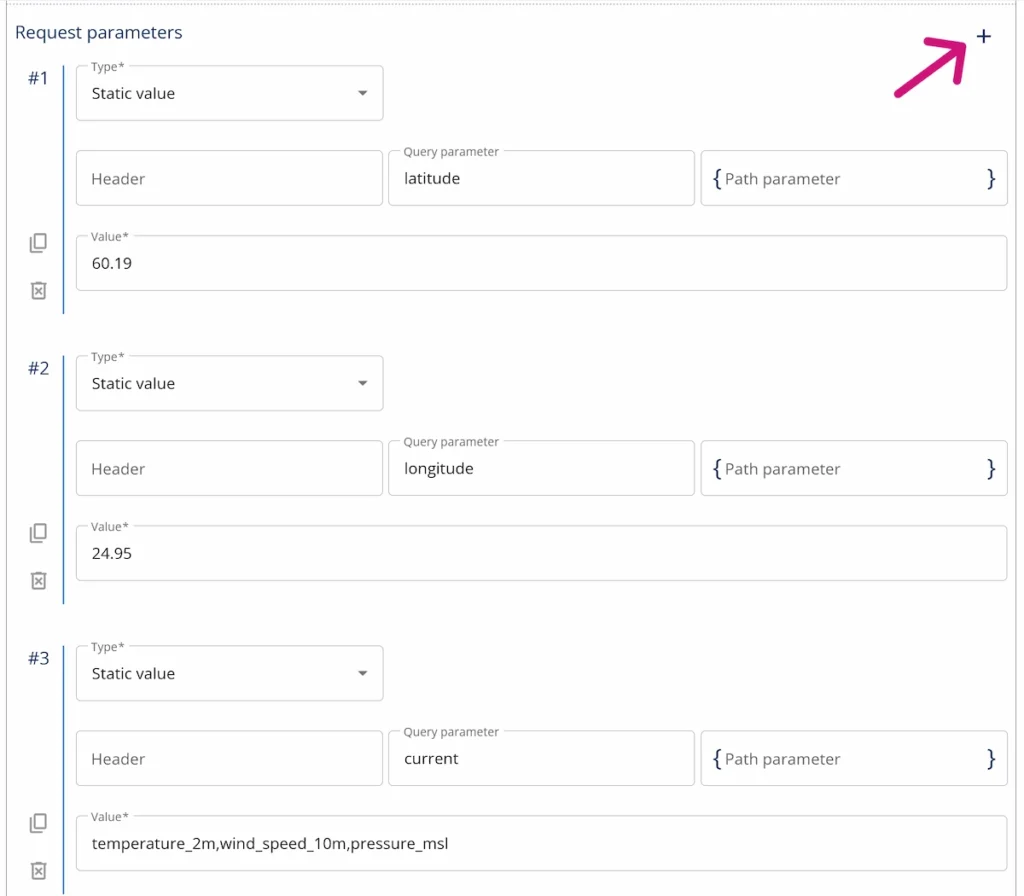Click the opening brace in parameter #1's Path field

pyautogui.click(x=716, y=178)
